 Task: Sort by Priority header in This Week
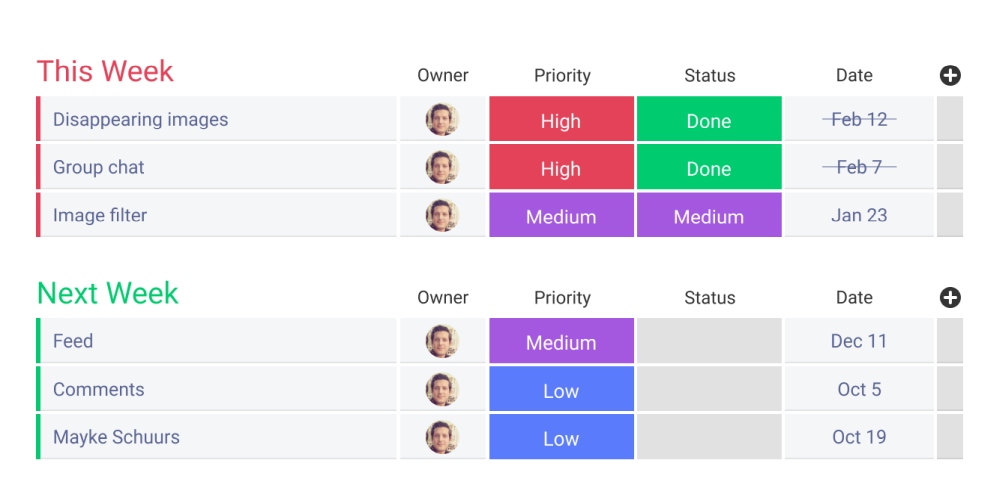tap(562, 75)
